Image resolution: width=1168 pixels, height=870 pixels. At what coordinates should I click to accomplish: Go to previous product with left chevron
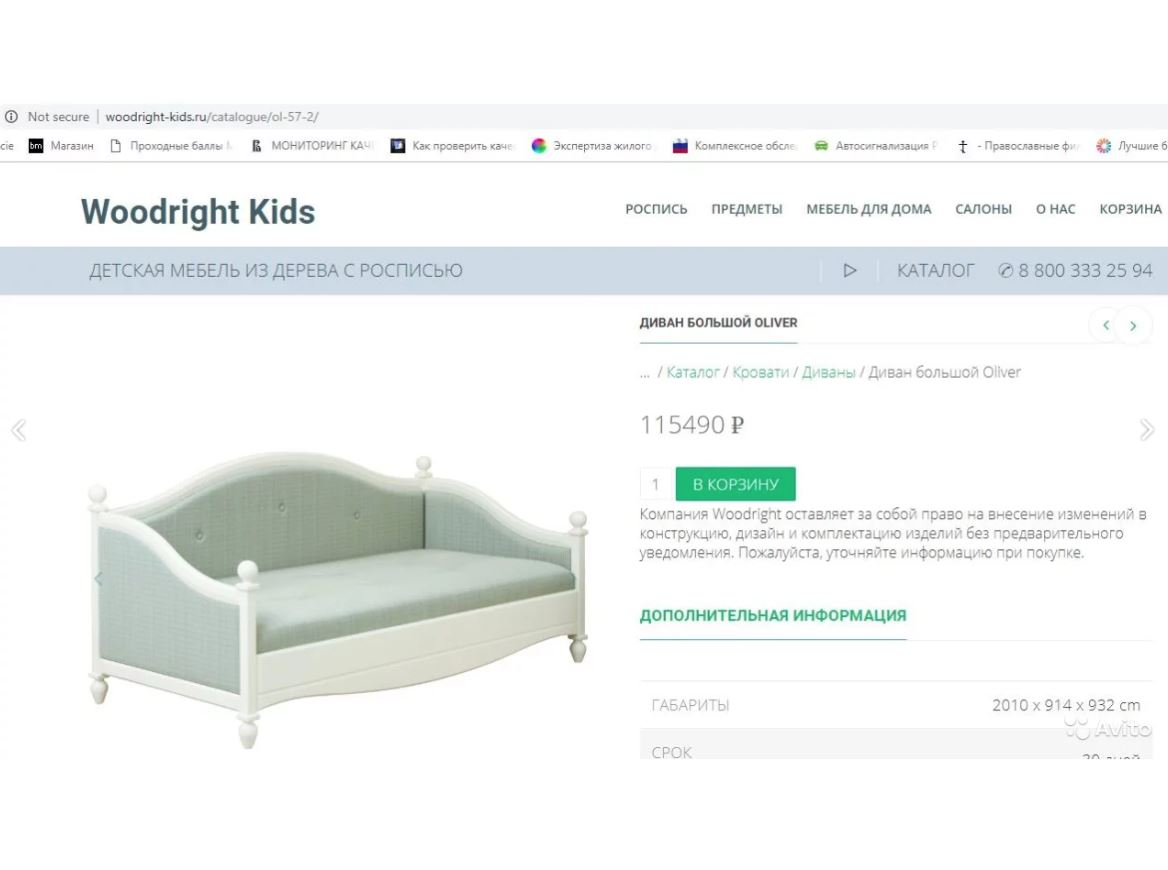(1105, 325)
